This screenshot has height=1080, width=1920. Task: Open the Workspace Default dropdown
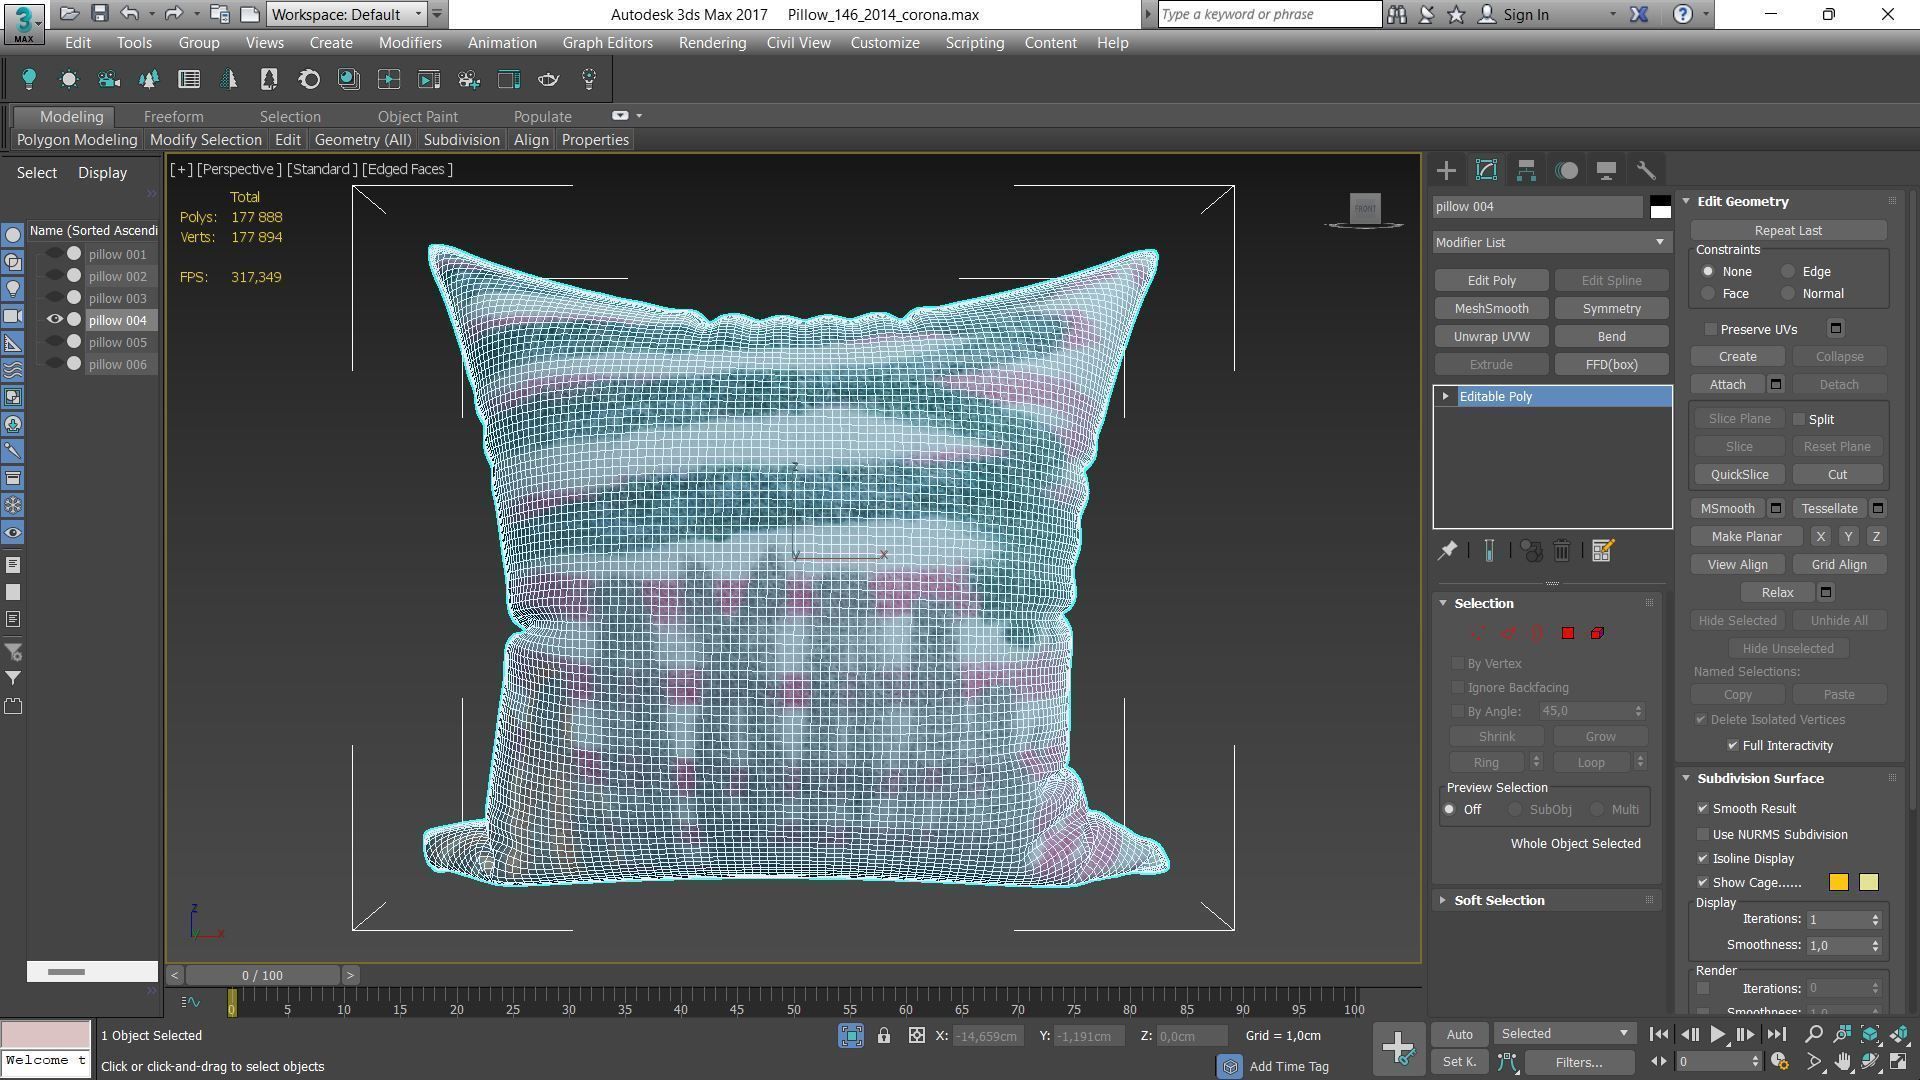click(347, 14)
